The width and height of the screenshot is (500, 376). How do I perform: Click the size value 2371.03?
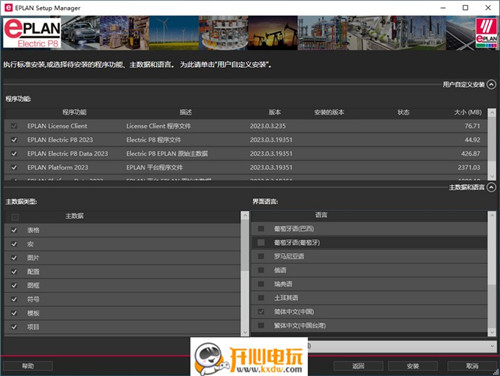469,168
